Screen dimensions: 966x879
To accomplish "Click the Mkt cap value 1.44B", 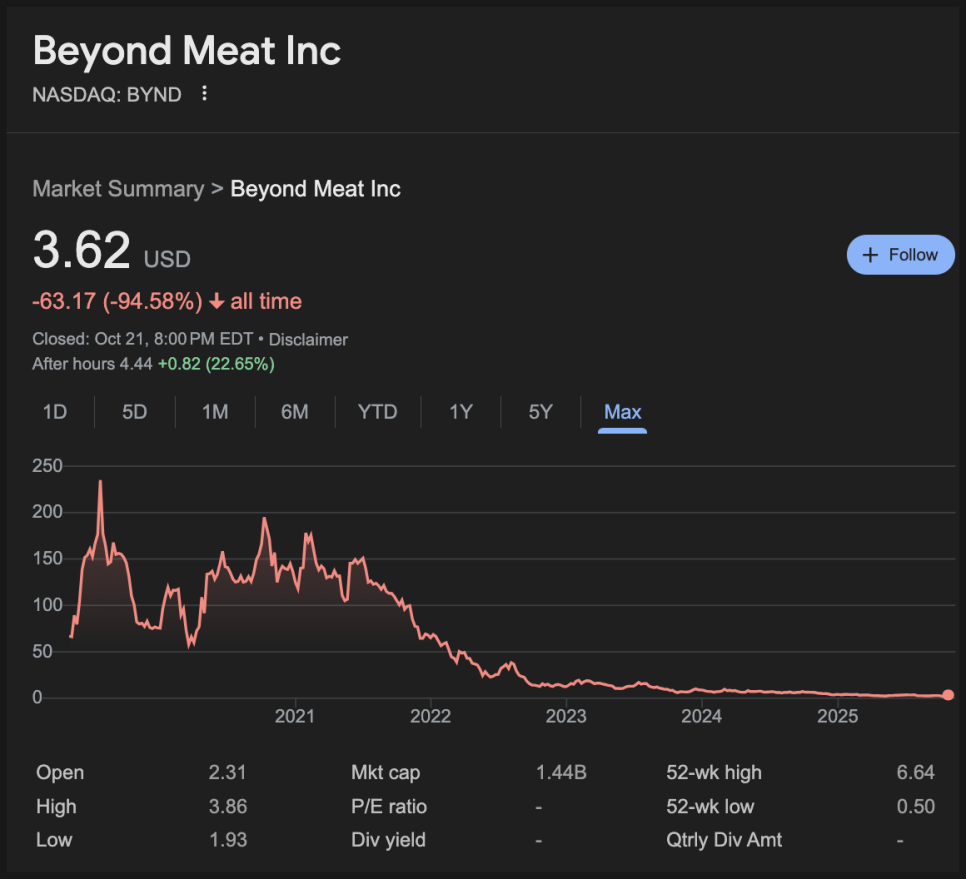I will pos(561,773).
